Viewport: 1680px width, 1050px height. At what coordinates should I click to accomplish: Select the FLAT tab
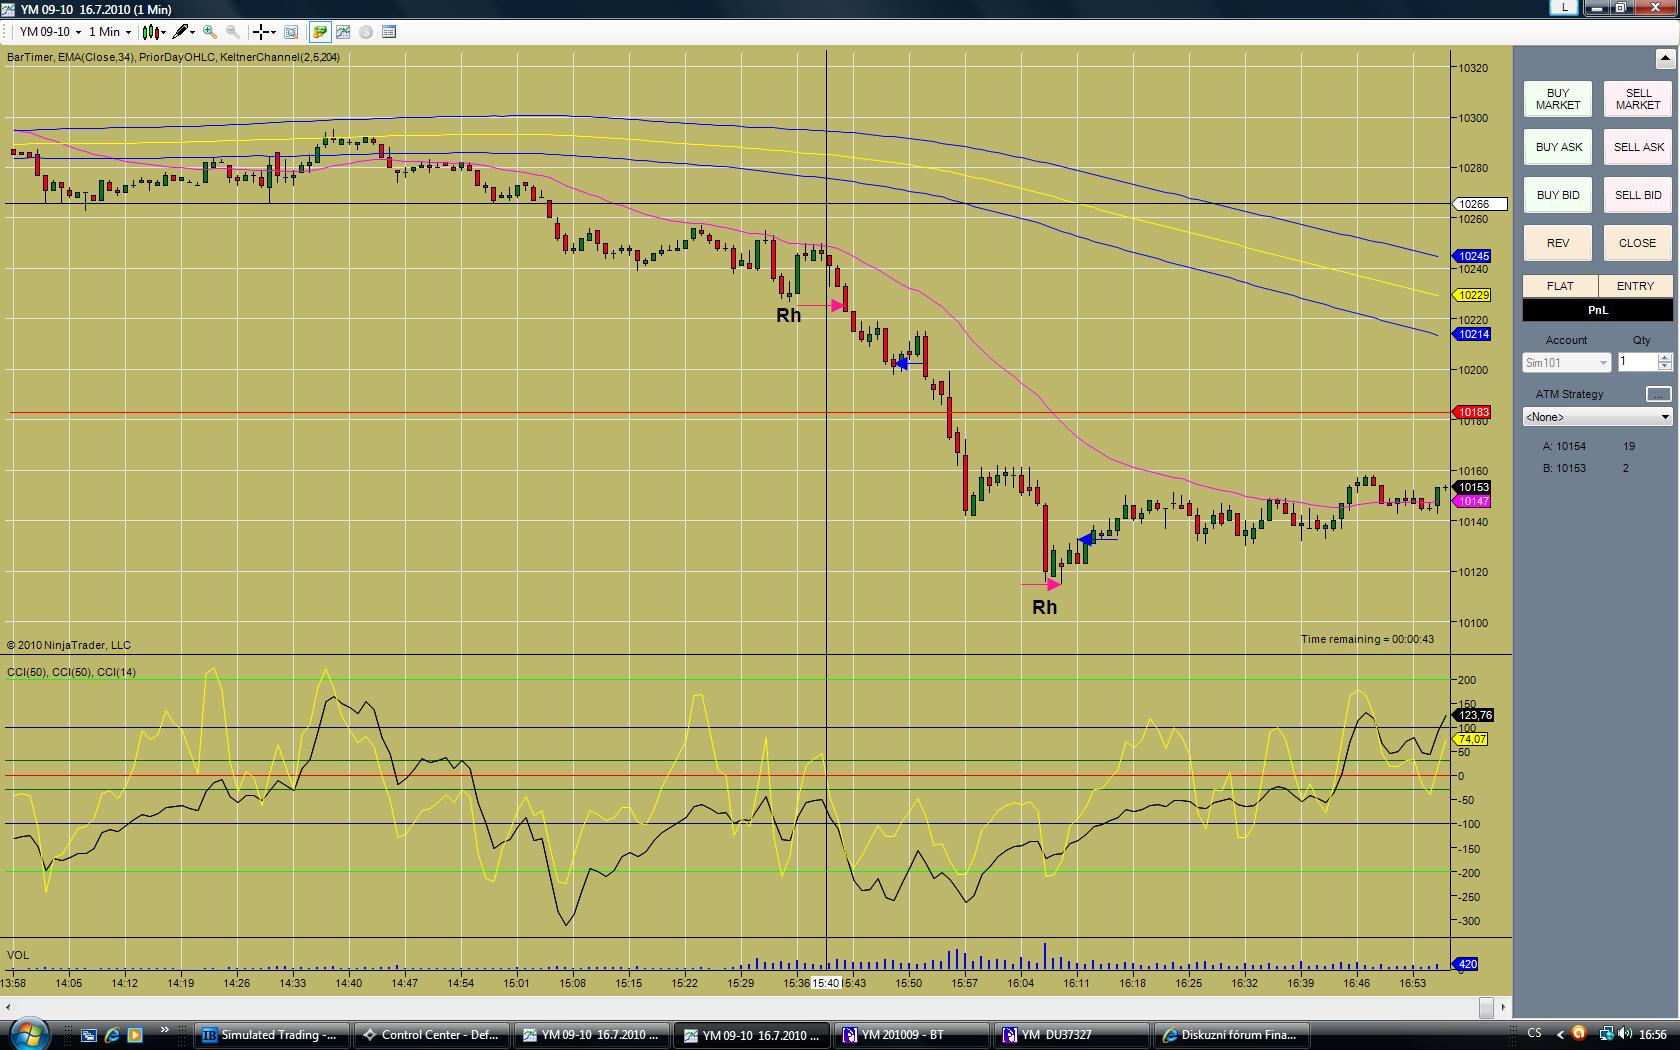coord(1560,286)
